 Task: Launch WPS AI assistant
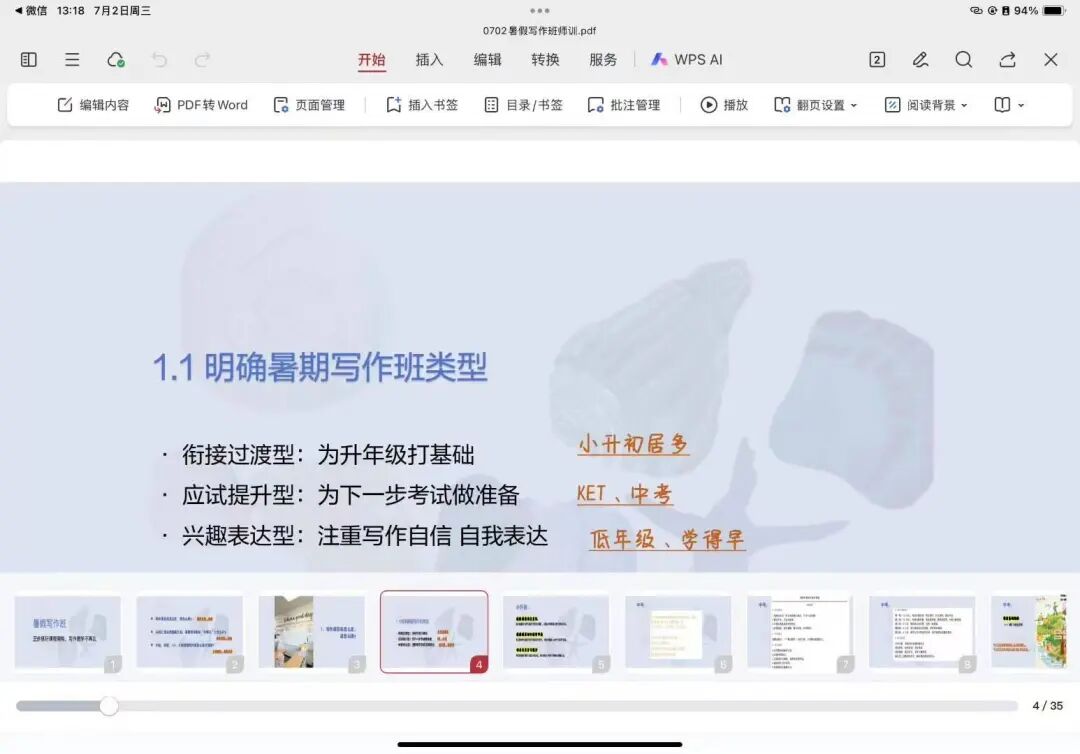(x=687, y=59)
